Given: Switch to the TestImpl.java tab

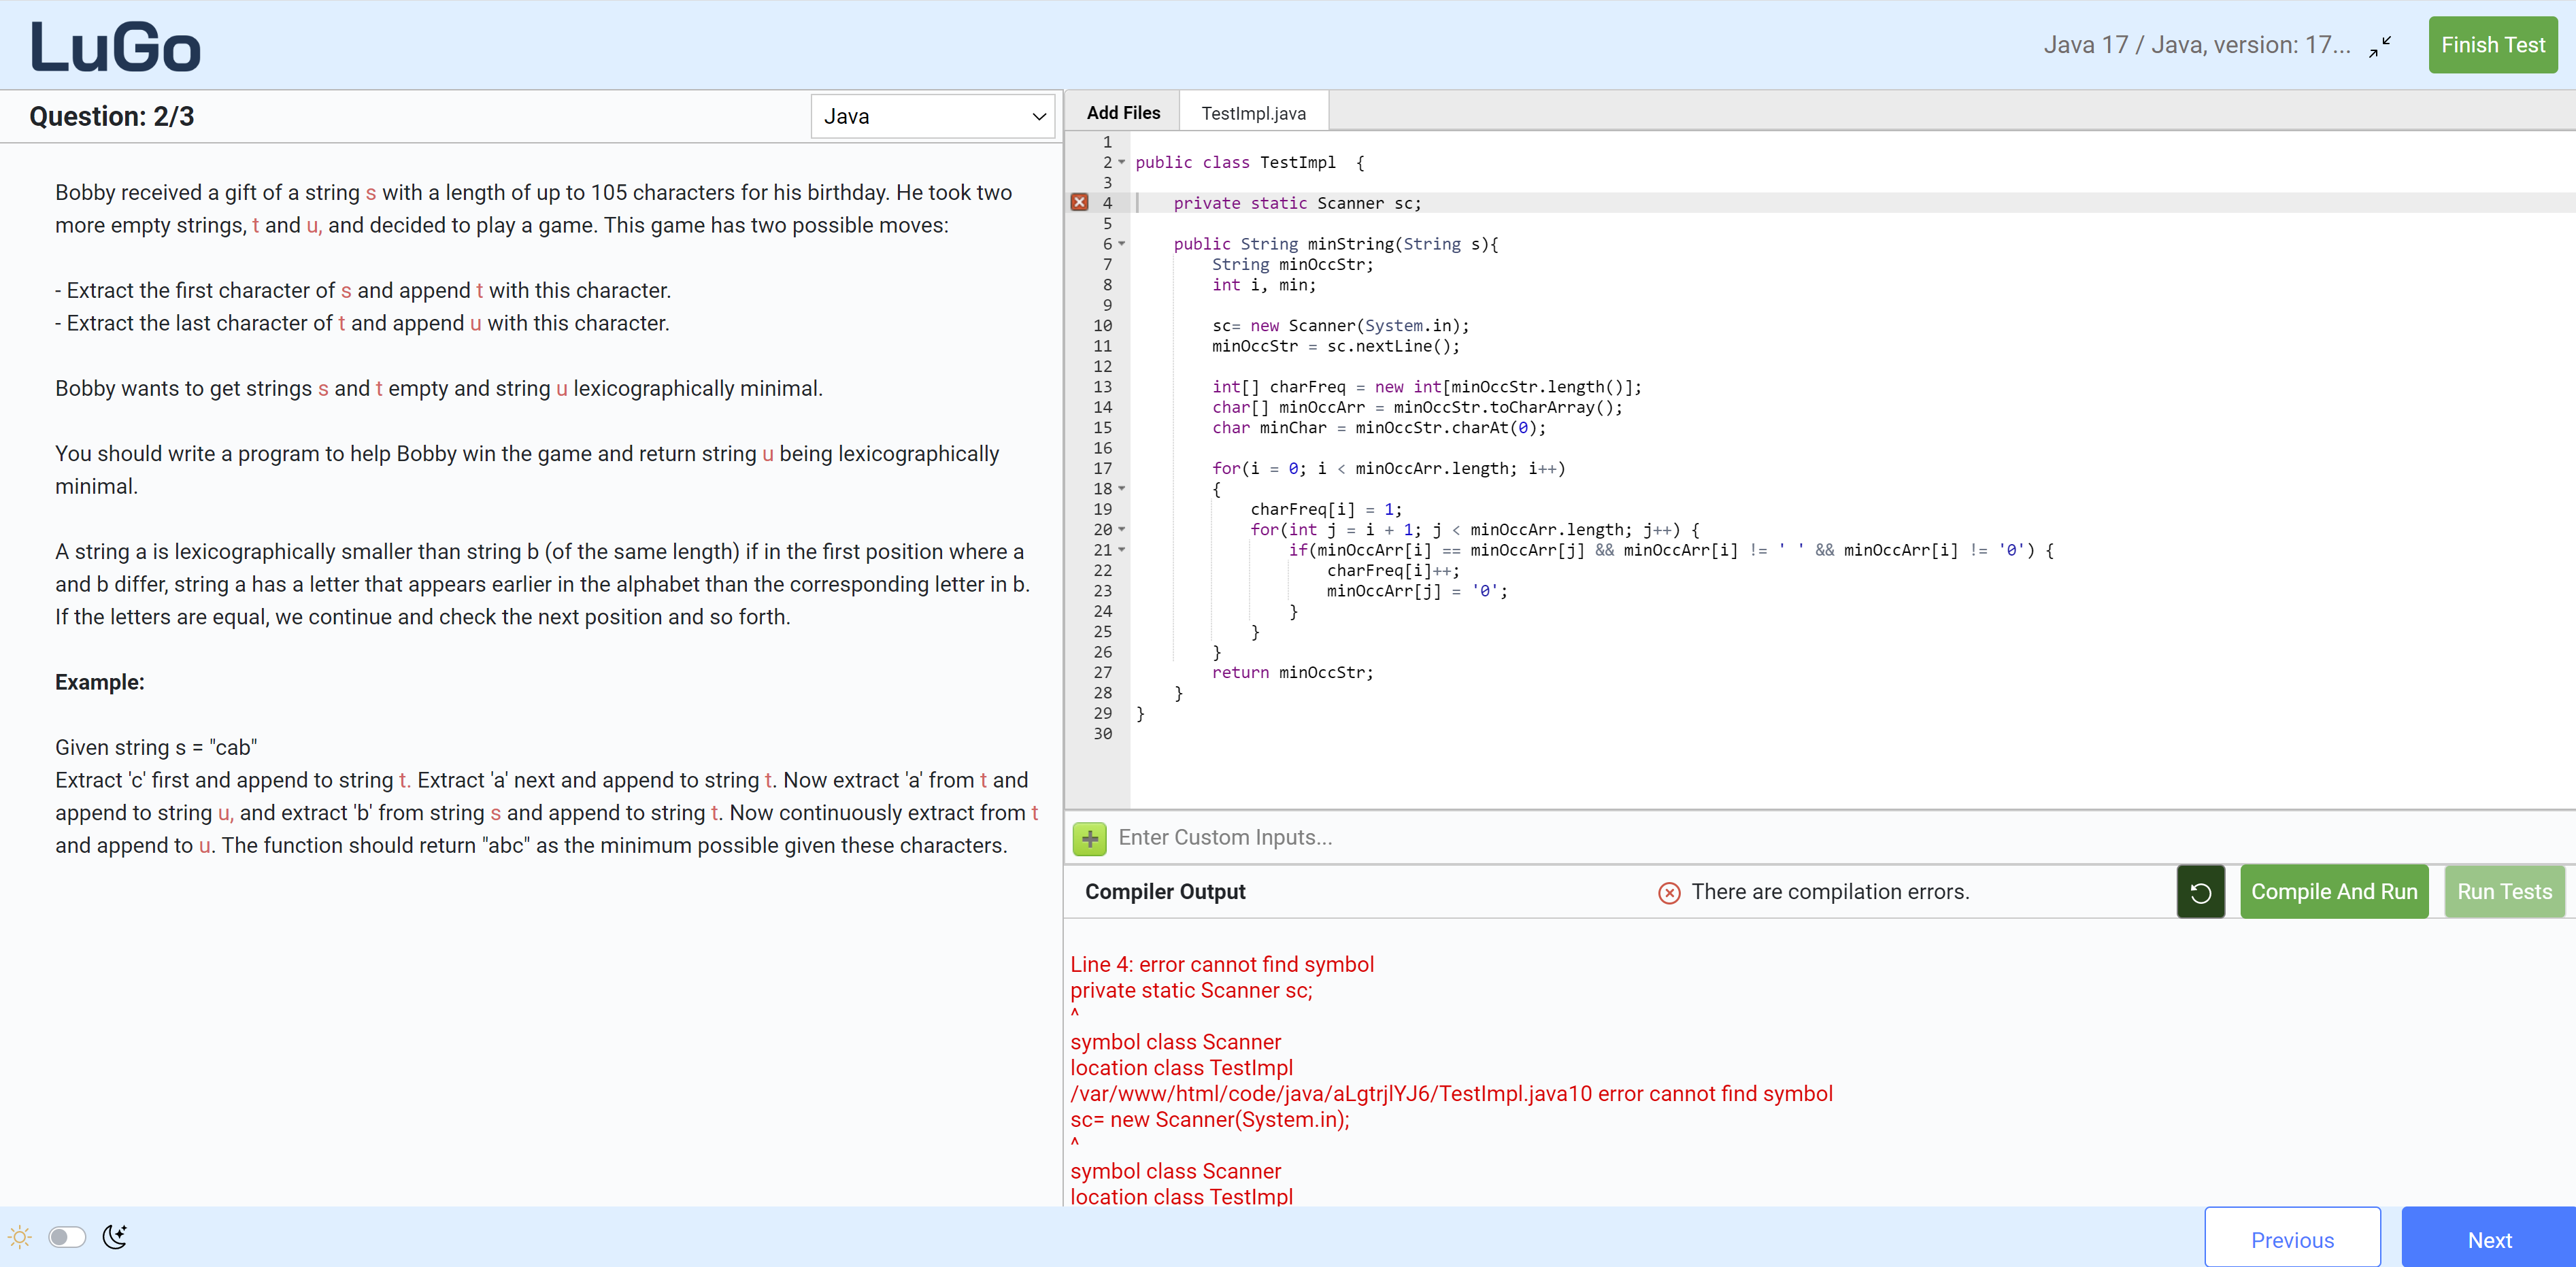Looking at the screenshot, I should coord(1253,113).
